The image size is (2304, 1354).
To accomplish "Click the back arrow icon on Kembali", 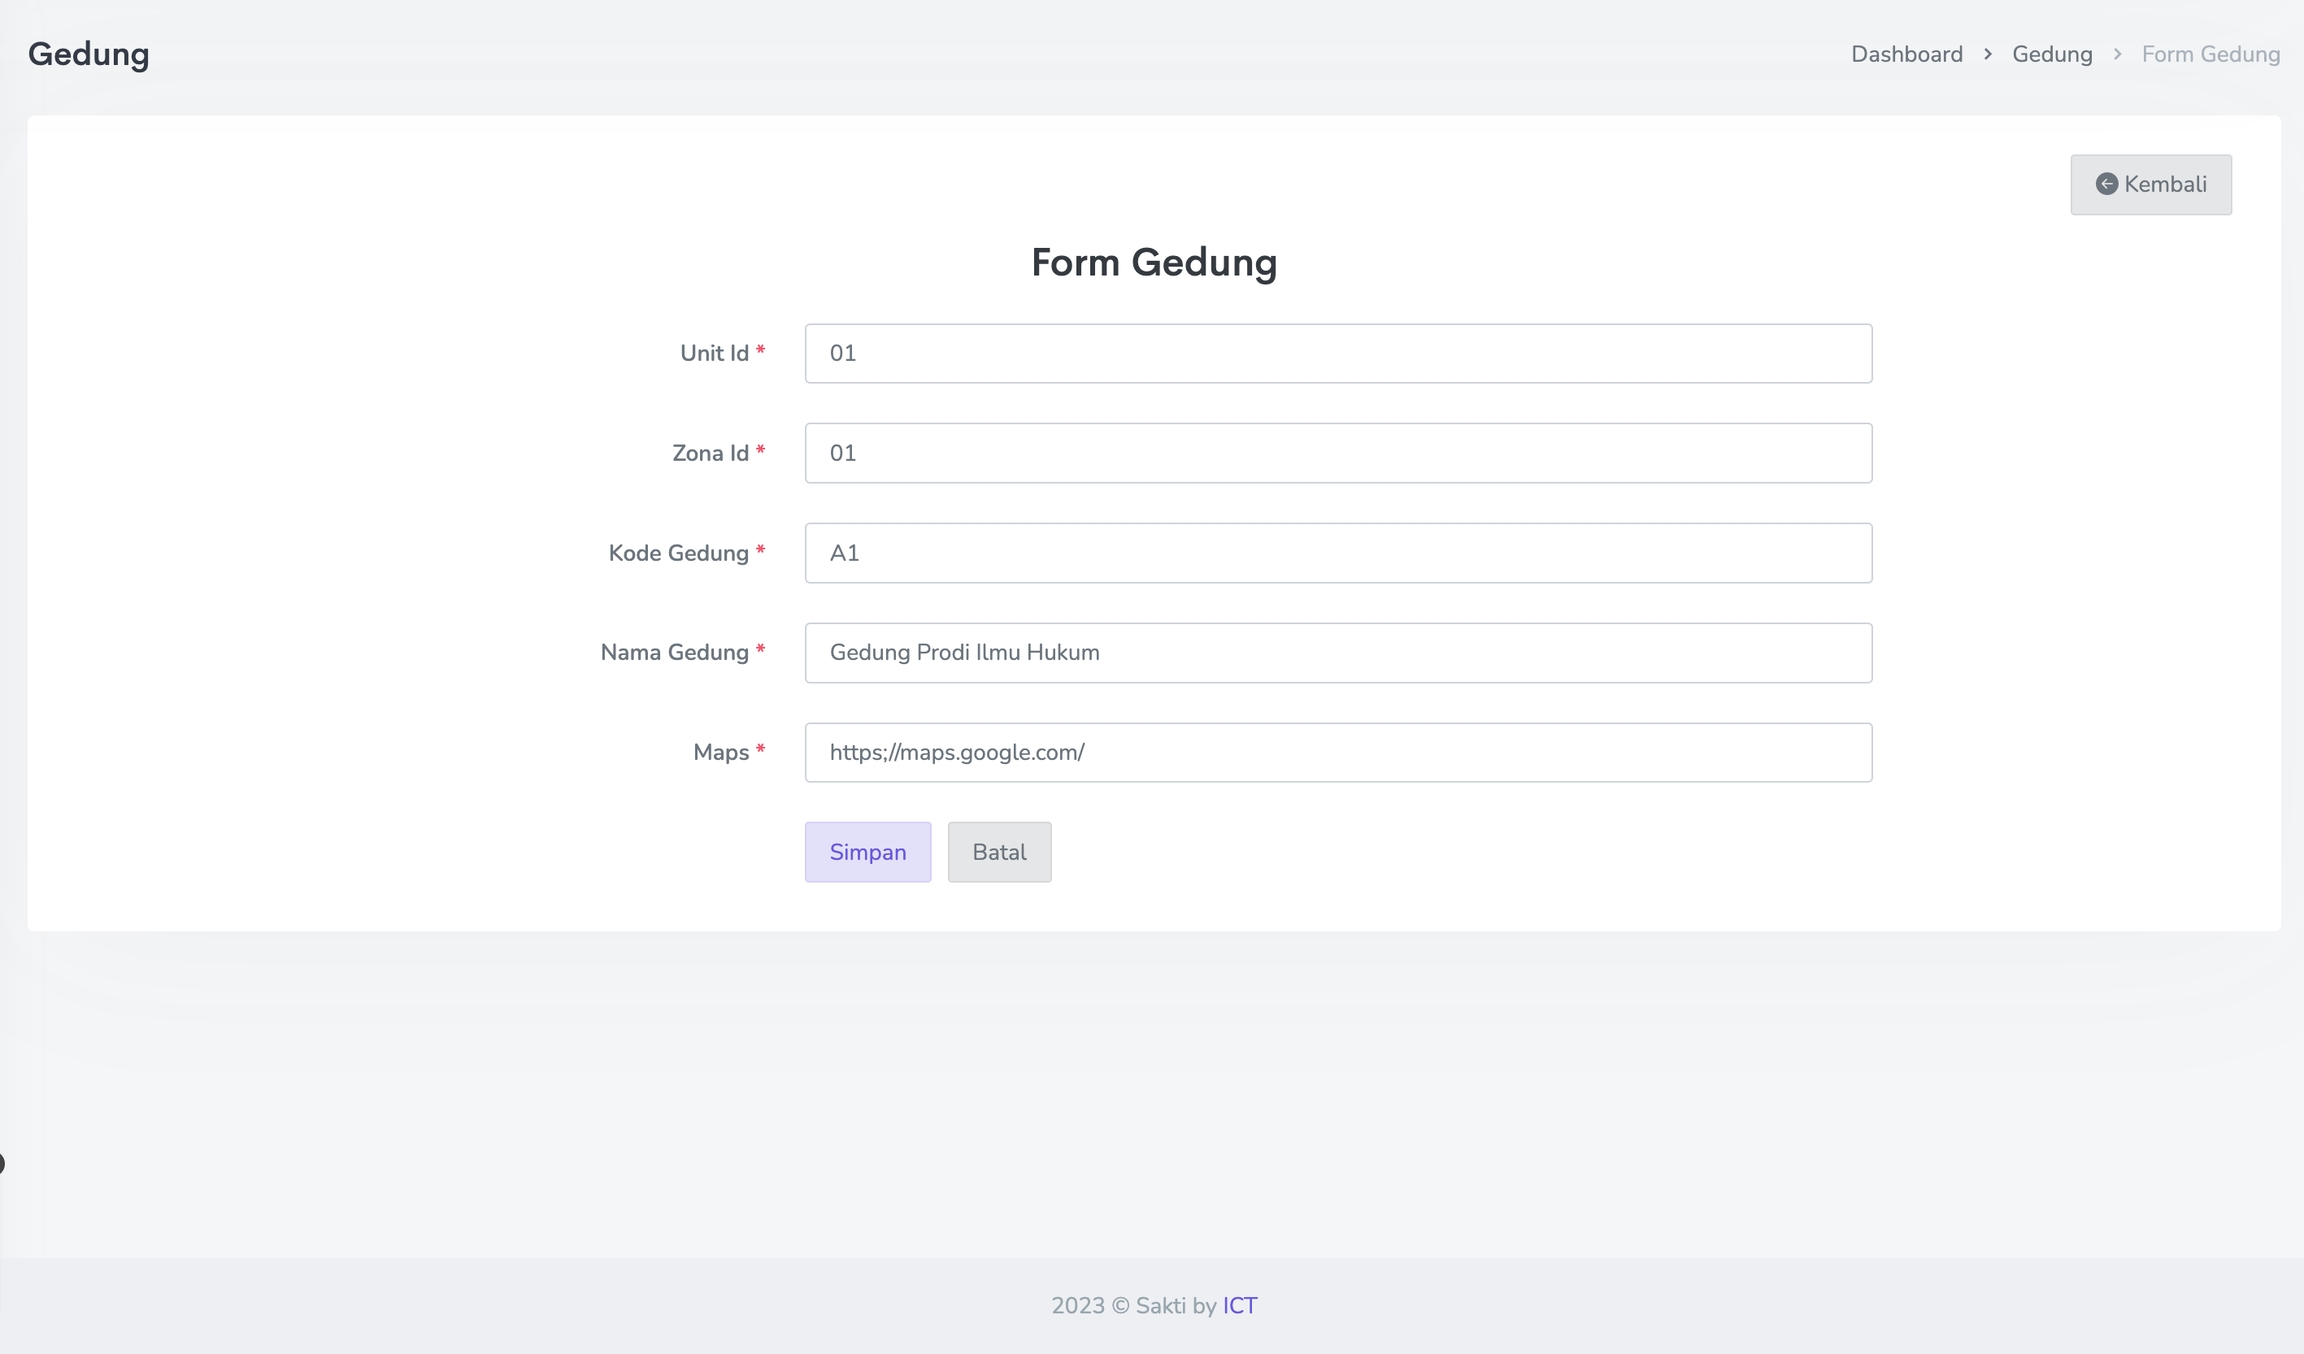I will [x=2106, y=184].
